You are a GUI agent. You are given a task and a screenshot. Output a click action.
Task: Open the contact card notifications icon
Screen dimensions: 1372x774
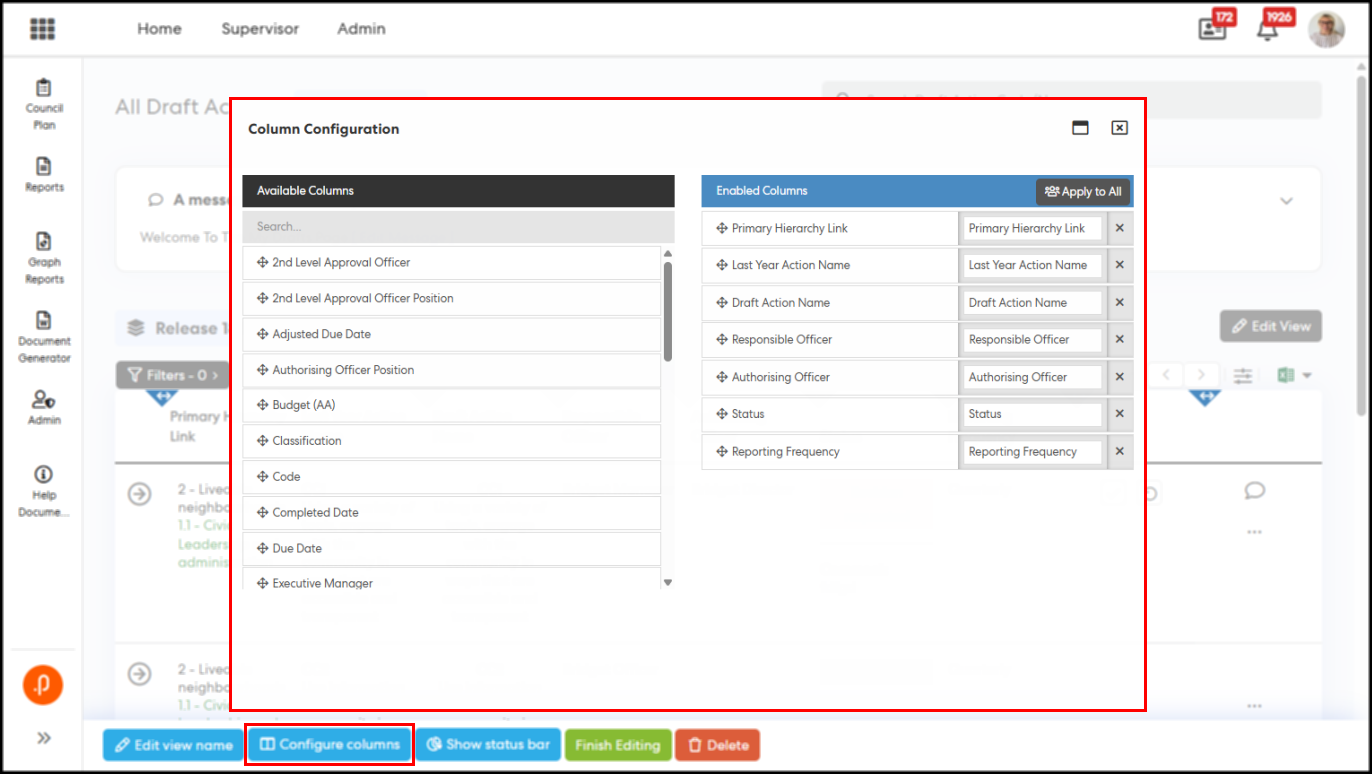tap(1212, 29)
